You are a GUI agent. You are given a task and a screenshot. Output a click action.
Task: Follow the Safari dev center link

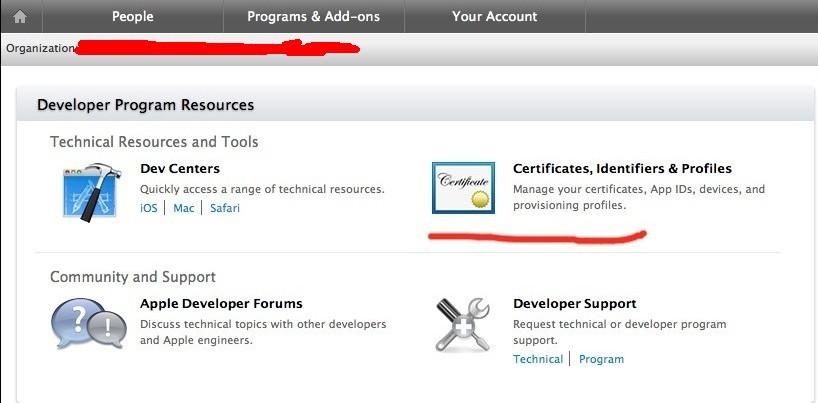(x=225, y=208)
